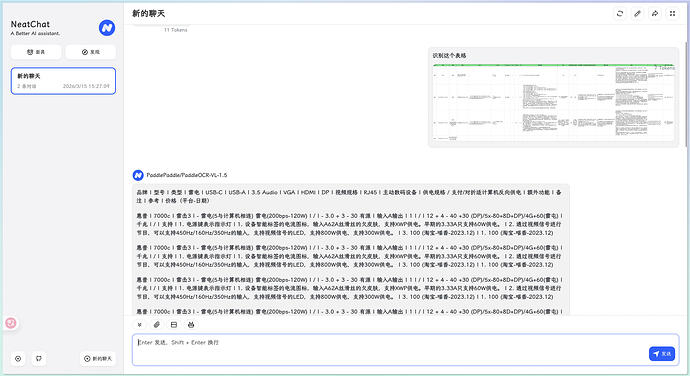Click the blue 发送 send button

coord(662,354)
